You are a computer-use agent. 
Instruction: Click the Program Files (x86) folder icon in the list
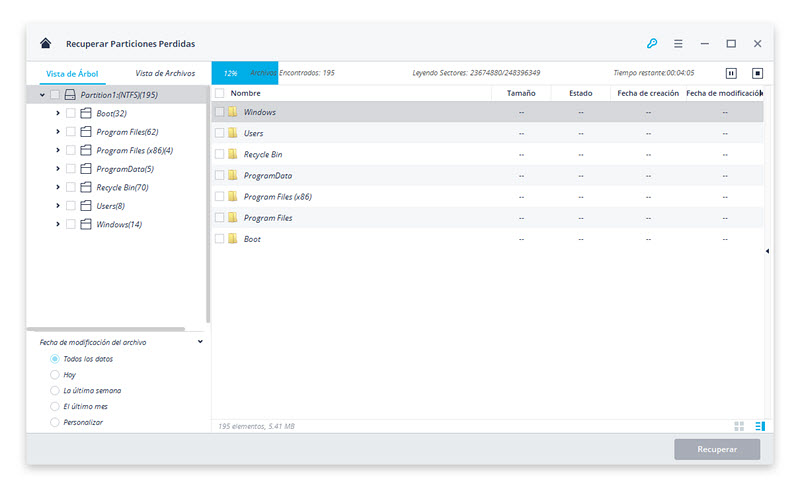(x=233, y=196)
